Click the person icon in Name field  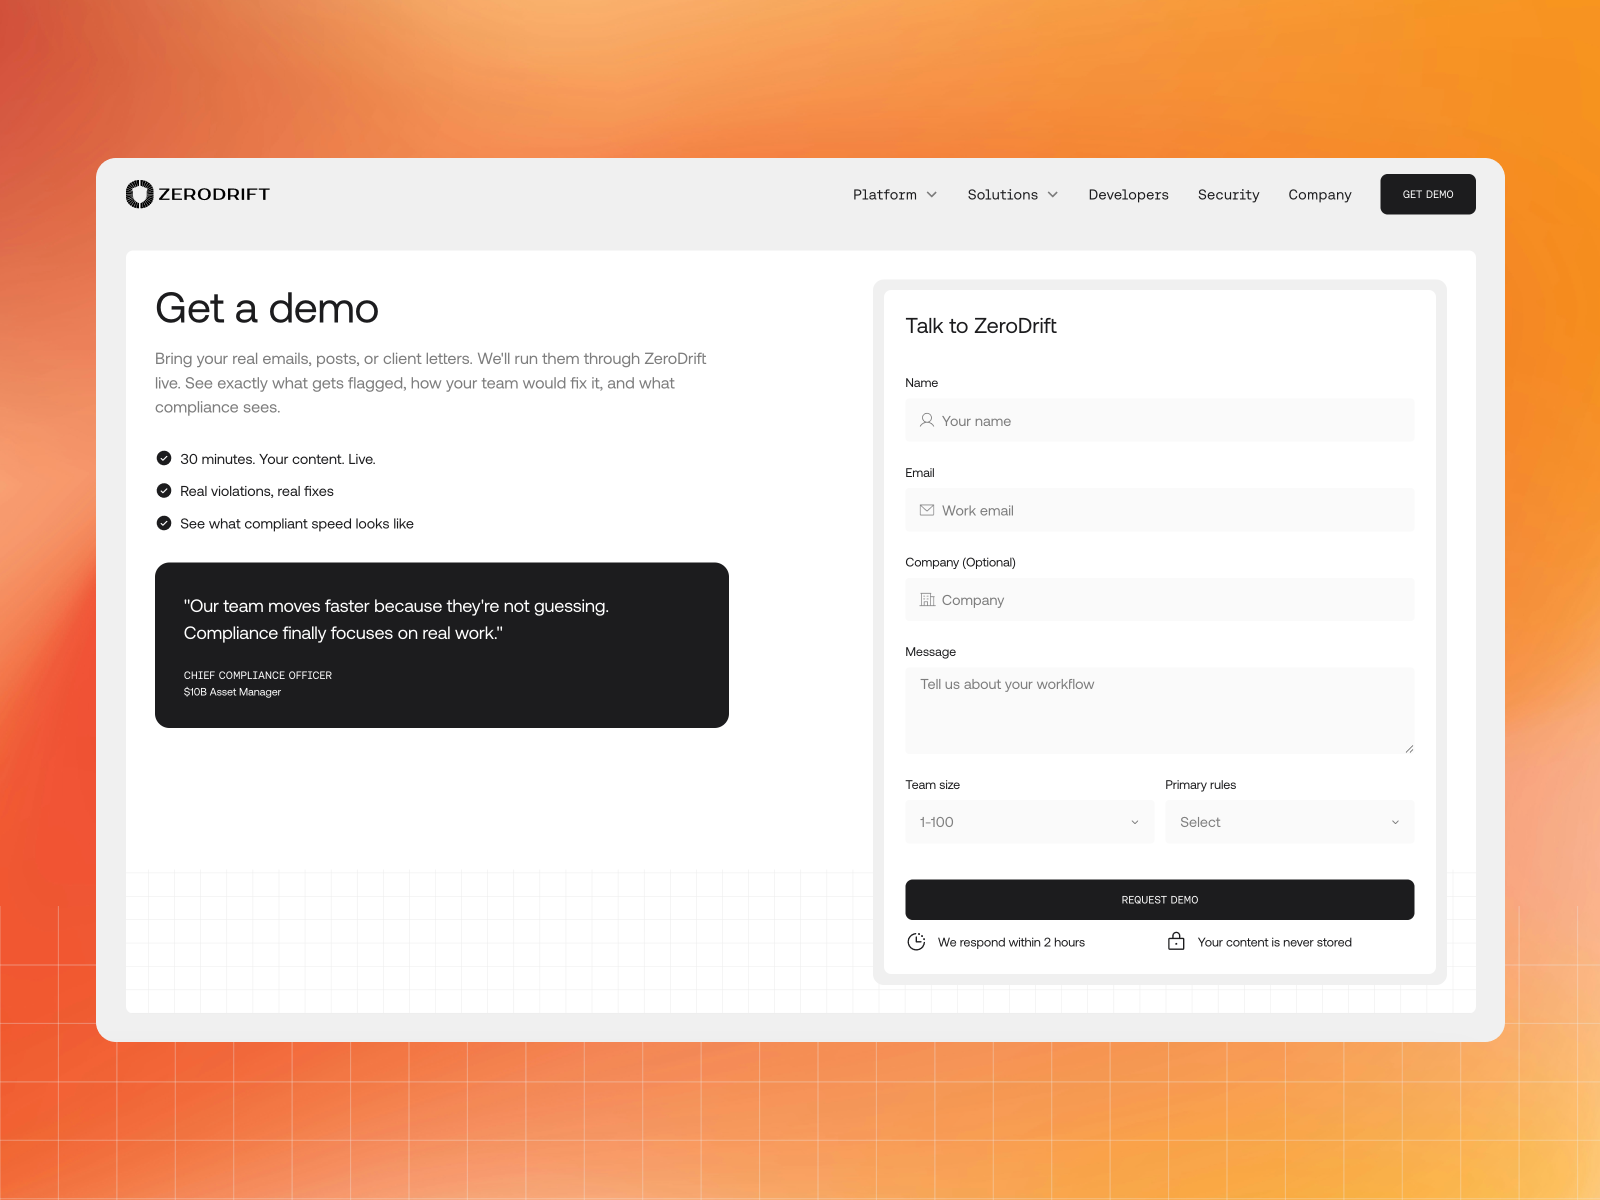tap(927, 421)
